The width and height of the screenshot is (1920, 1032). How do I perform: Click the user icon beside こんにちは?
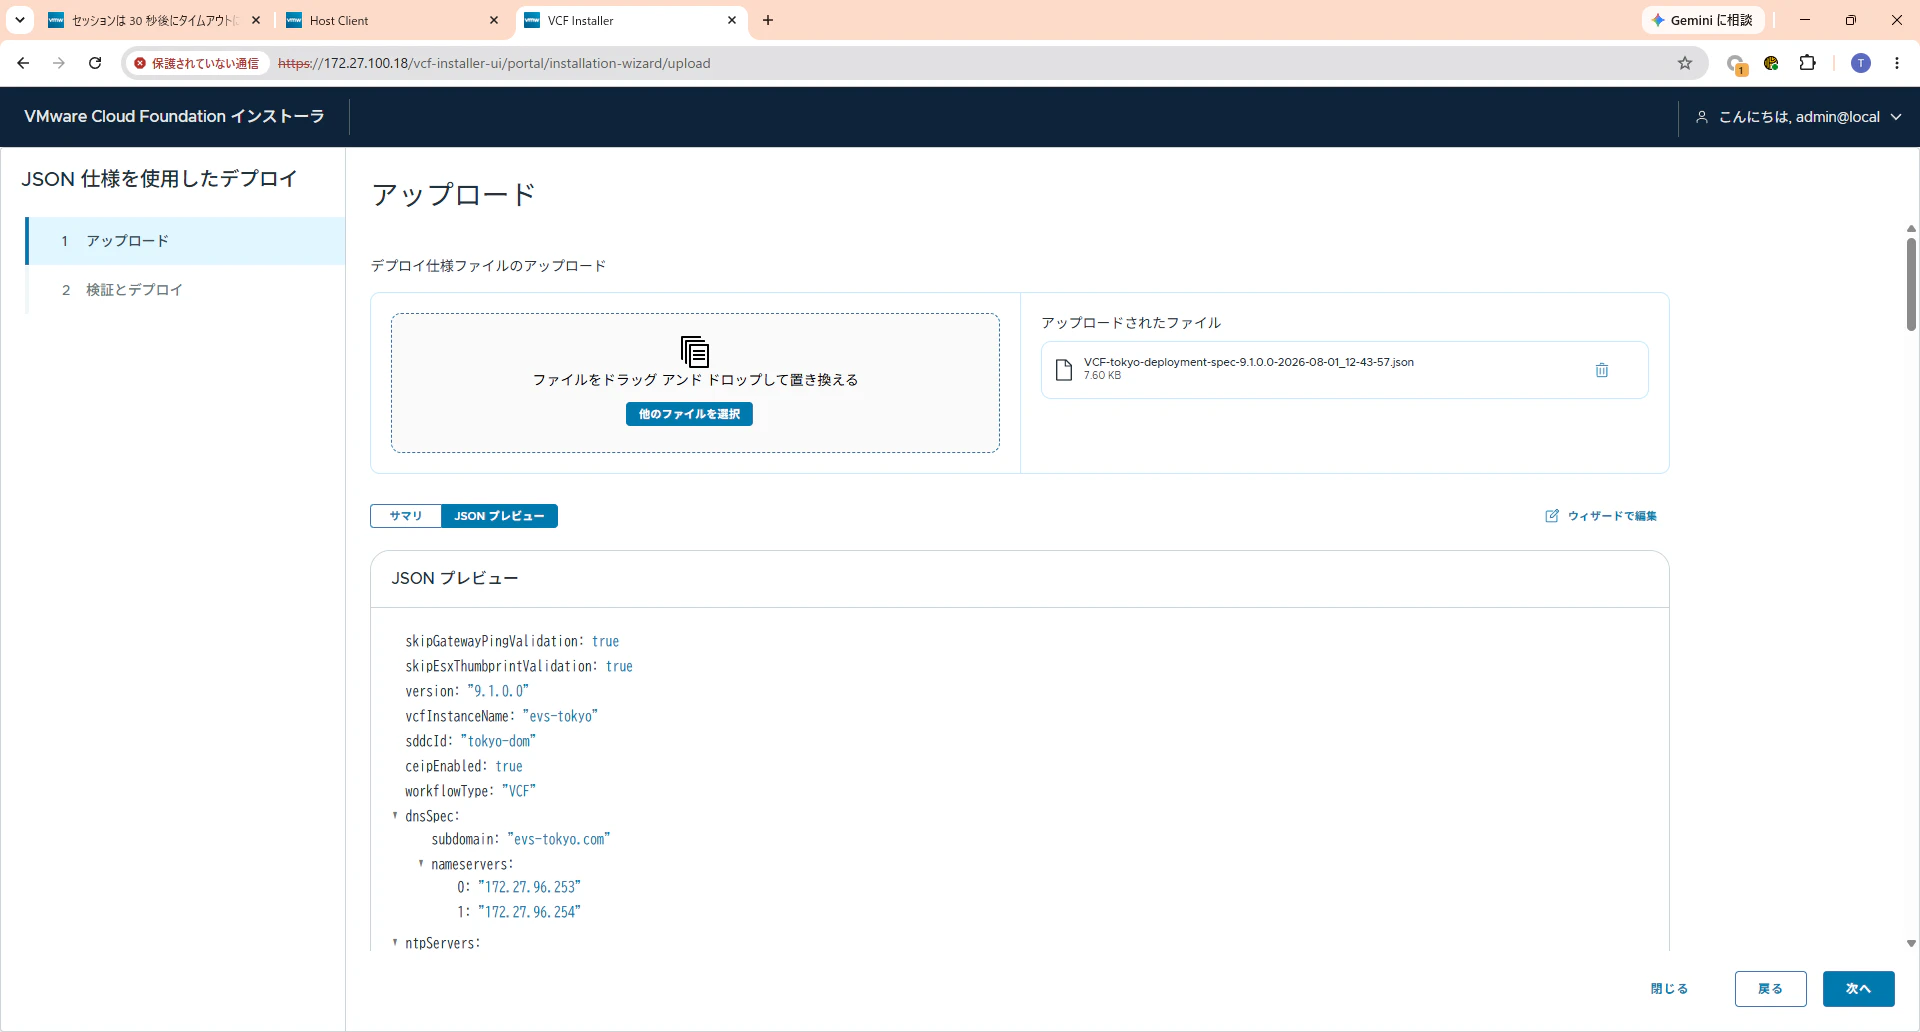coord(1702,117)
